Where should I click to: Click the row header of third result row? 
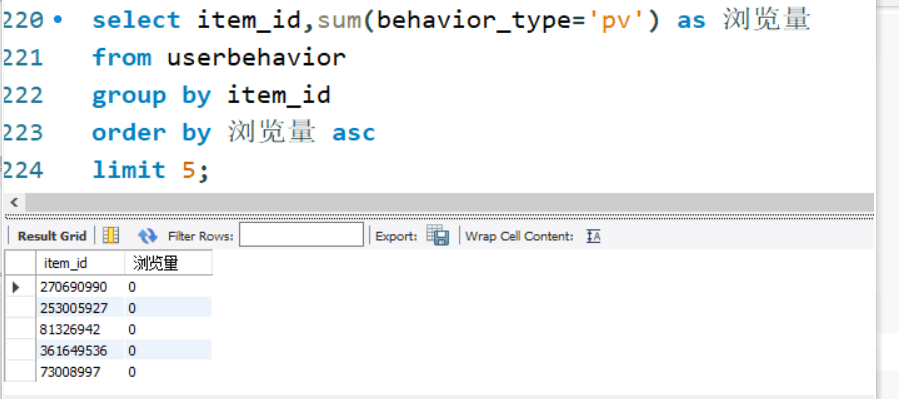click(21, 329)
